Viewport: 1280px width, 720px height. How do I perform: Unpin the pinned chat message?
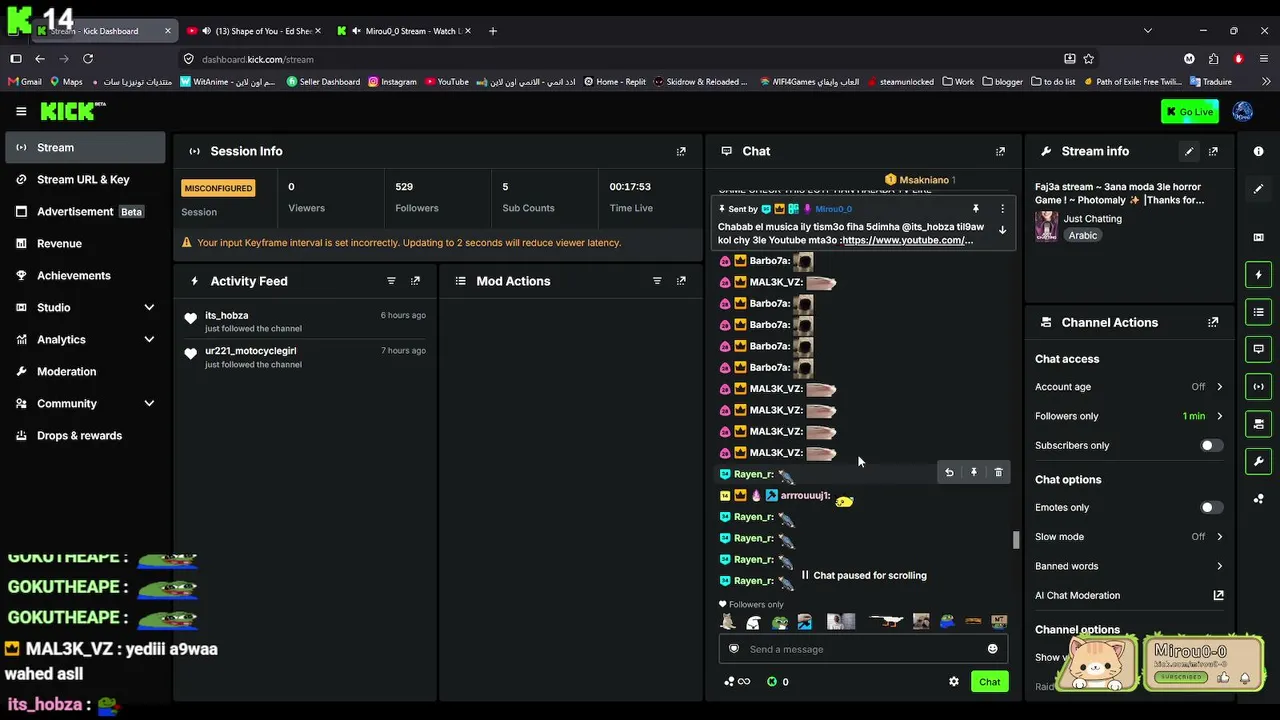coord(975,209)
